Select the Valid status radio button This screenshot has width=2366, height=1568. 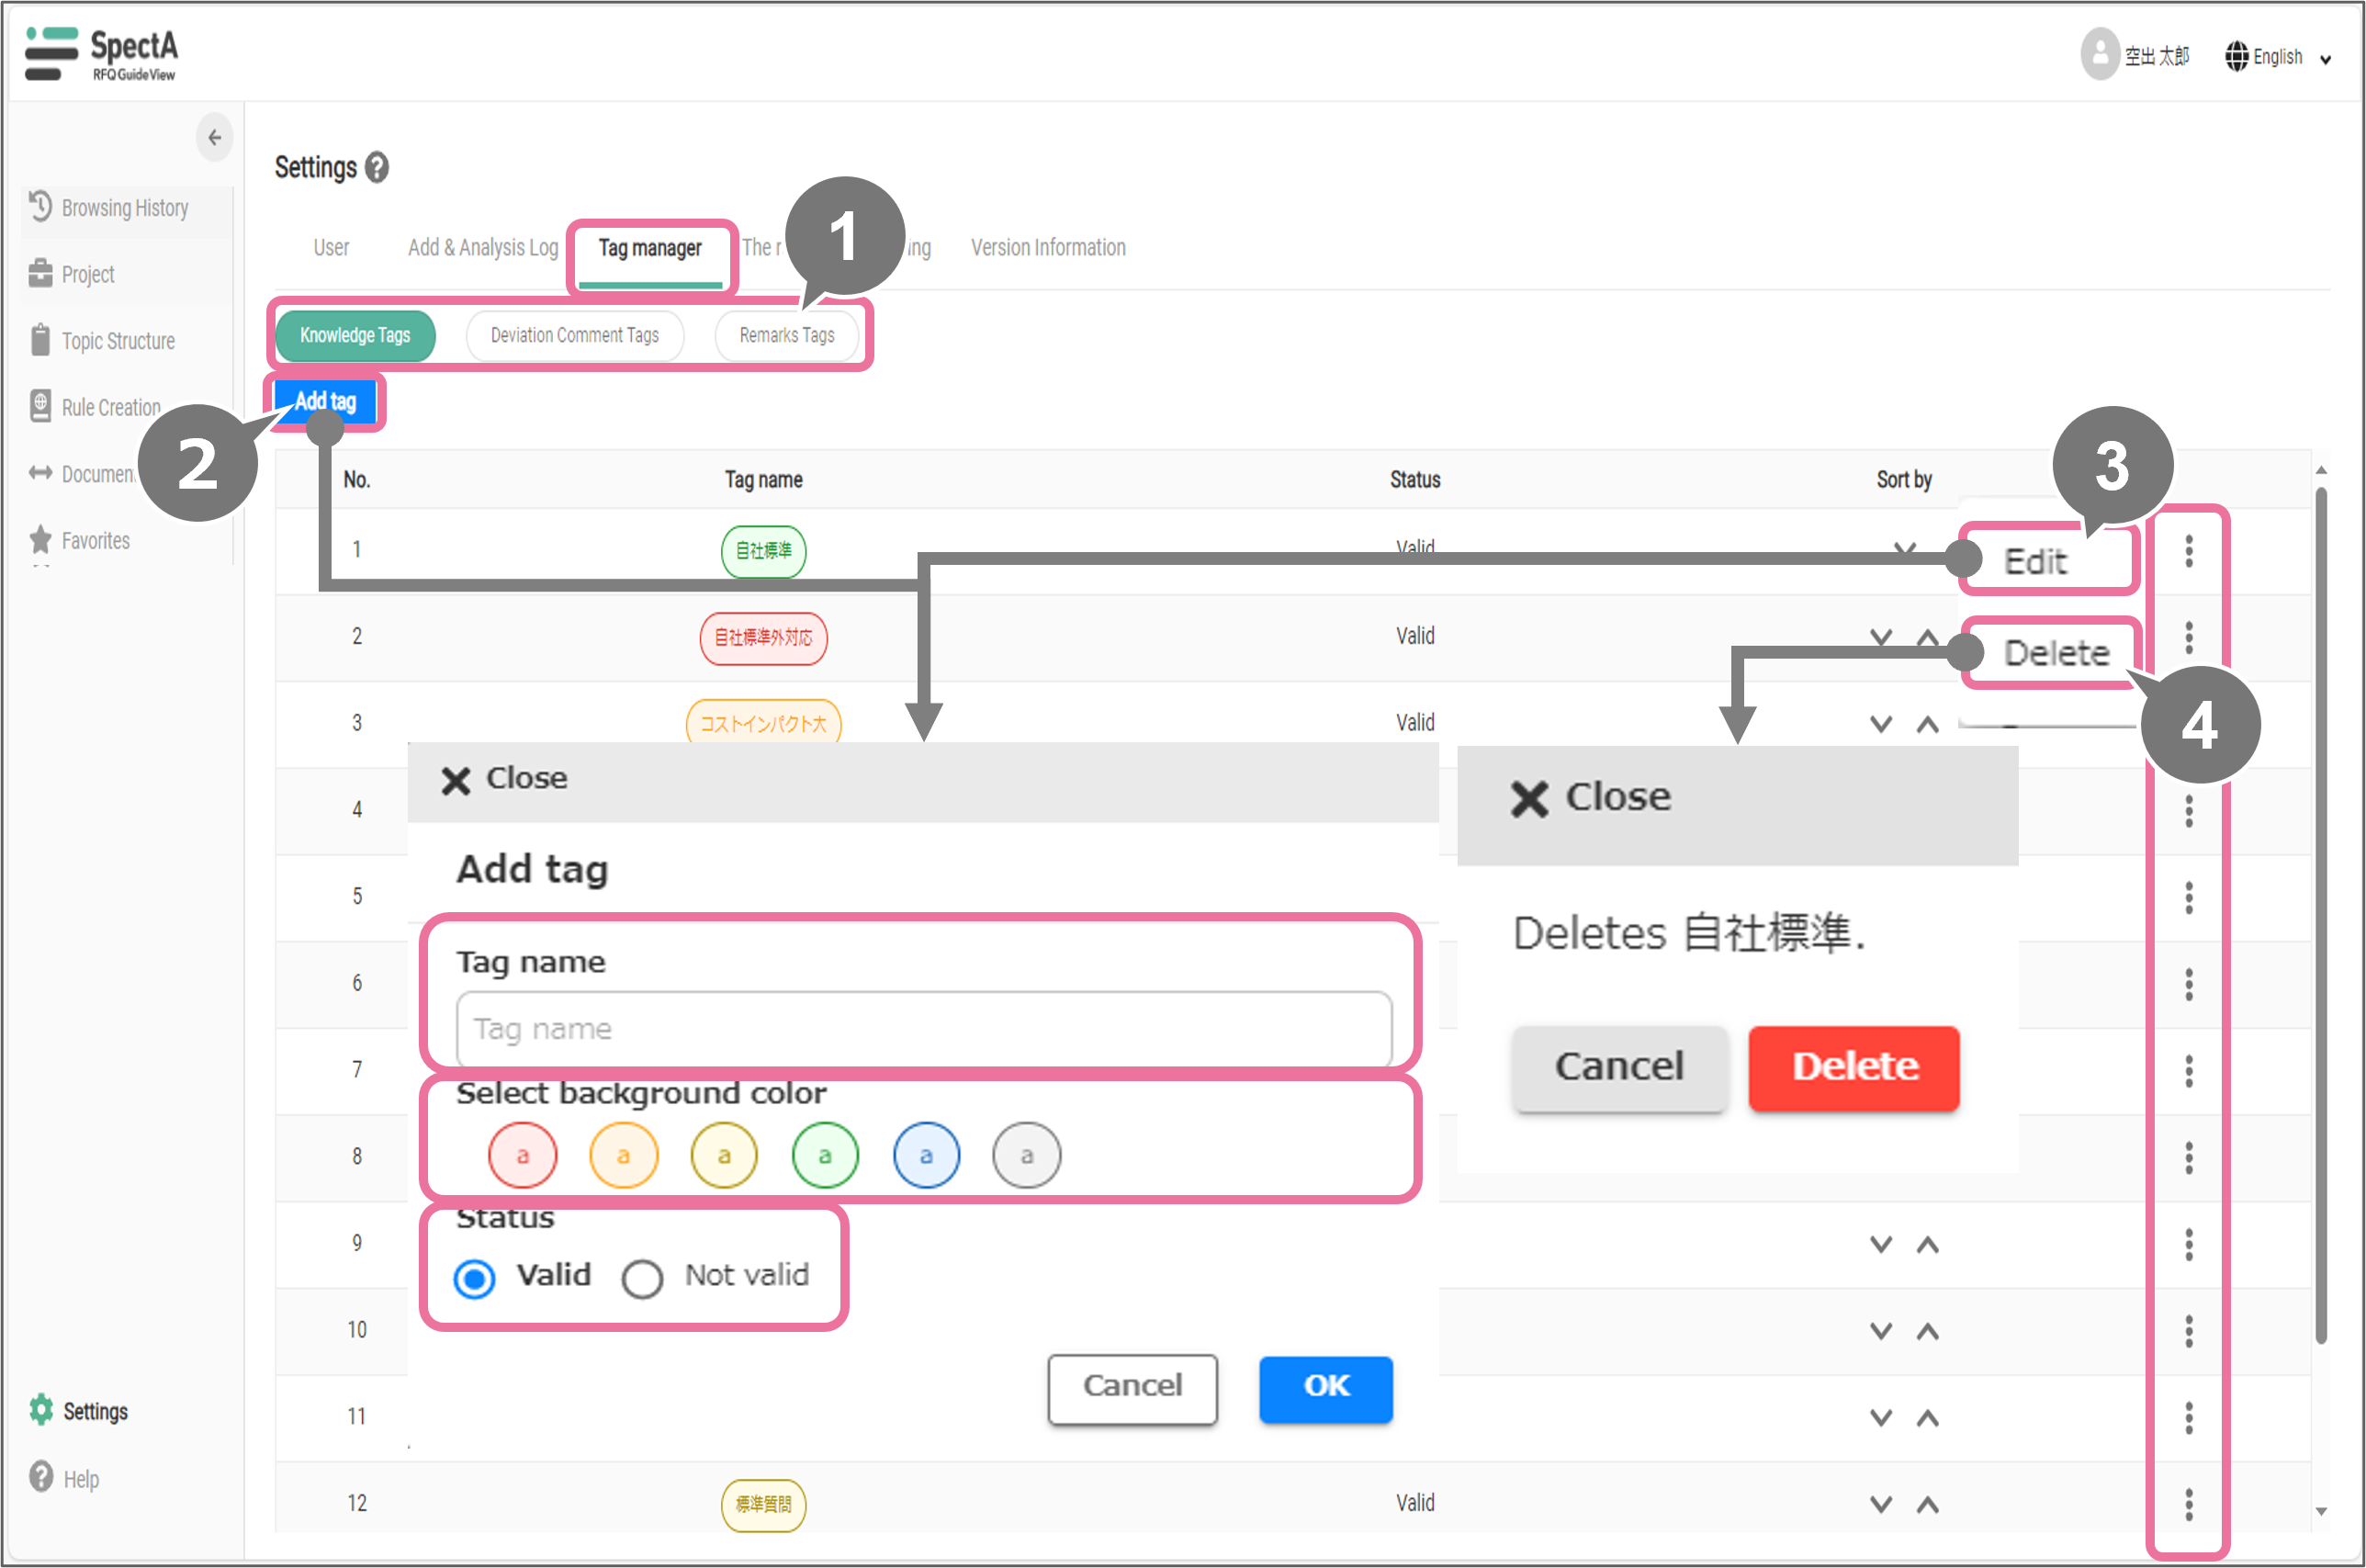click(x=474, y=1278)
